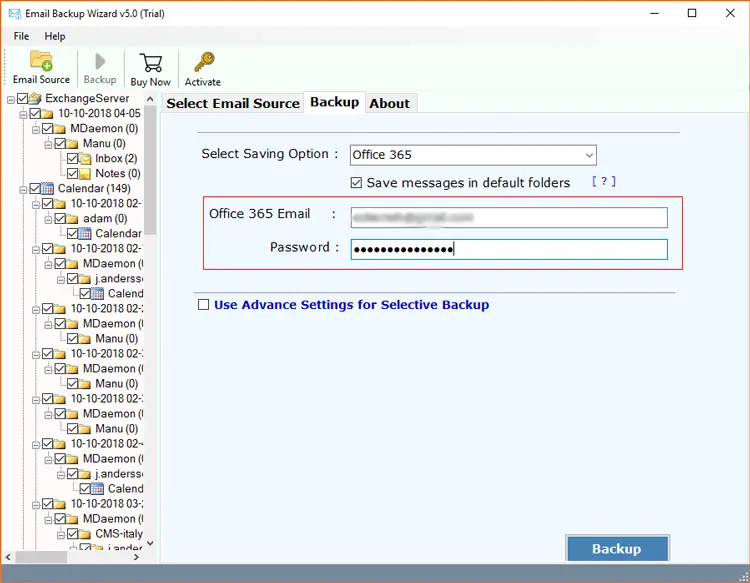This screenshot has width=750, height=583.
Task: Switch to the Select Email Source tab
Action: 232,103
